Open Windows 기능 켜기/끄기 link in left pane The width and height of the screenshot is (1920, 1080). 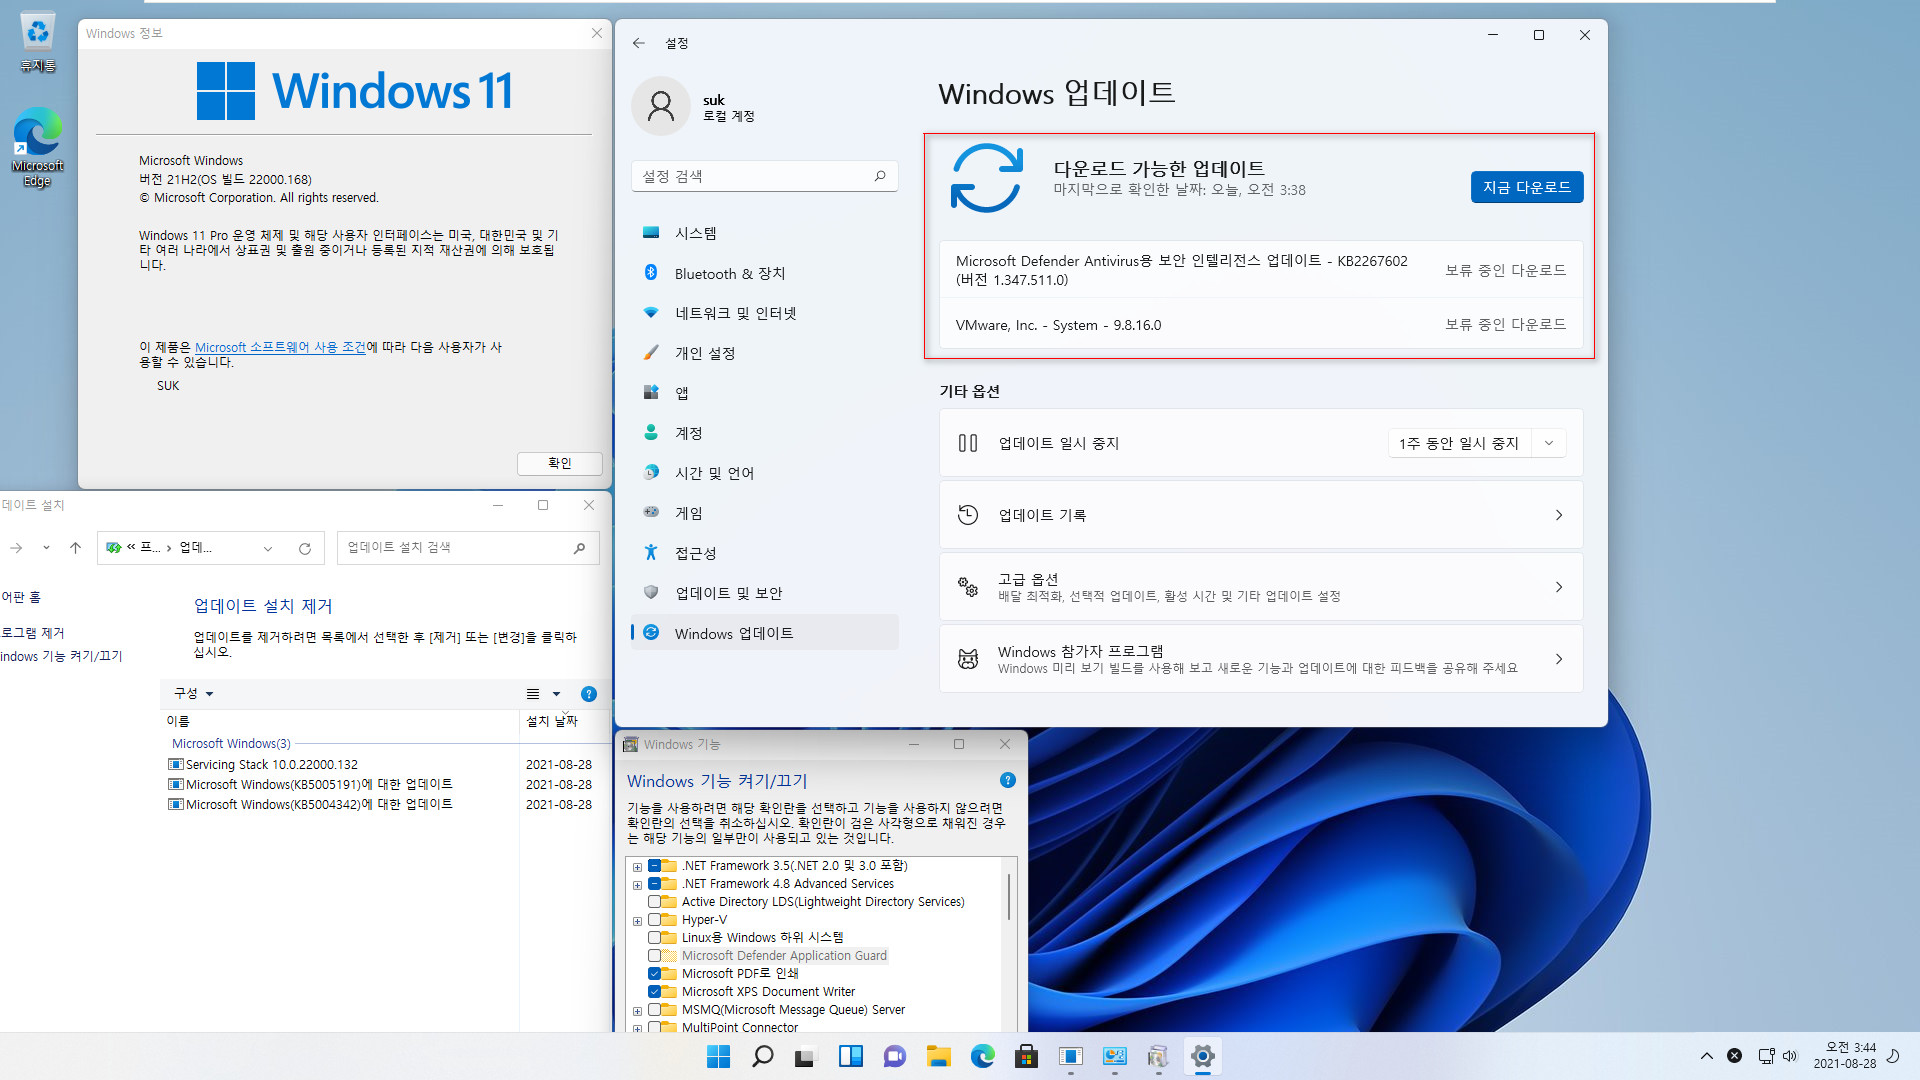pos(61,656)
